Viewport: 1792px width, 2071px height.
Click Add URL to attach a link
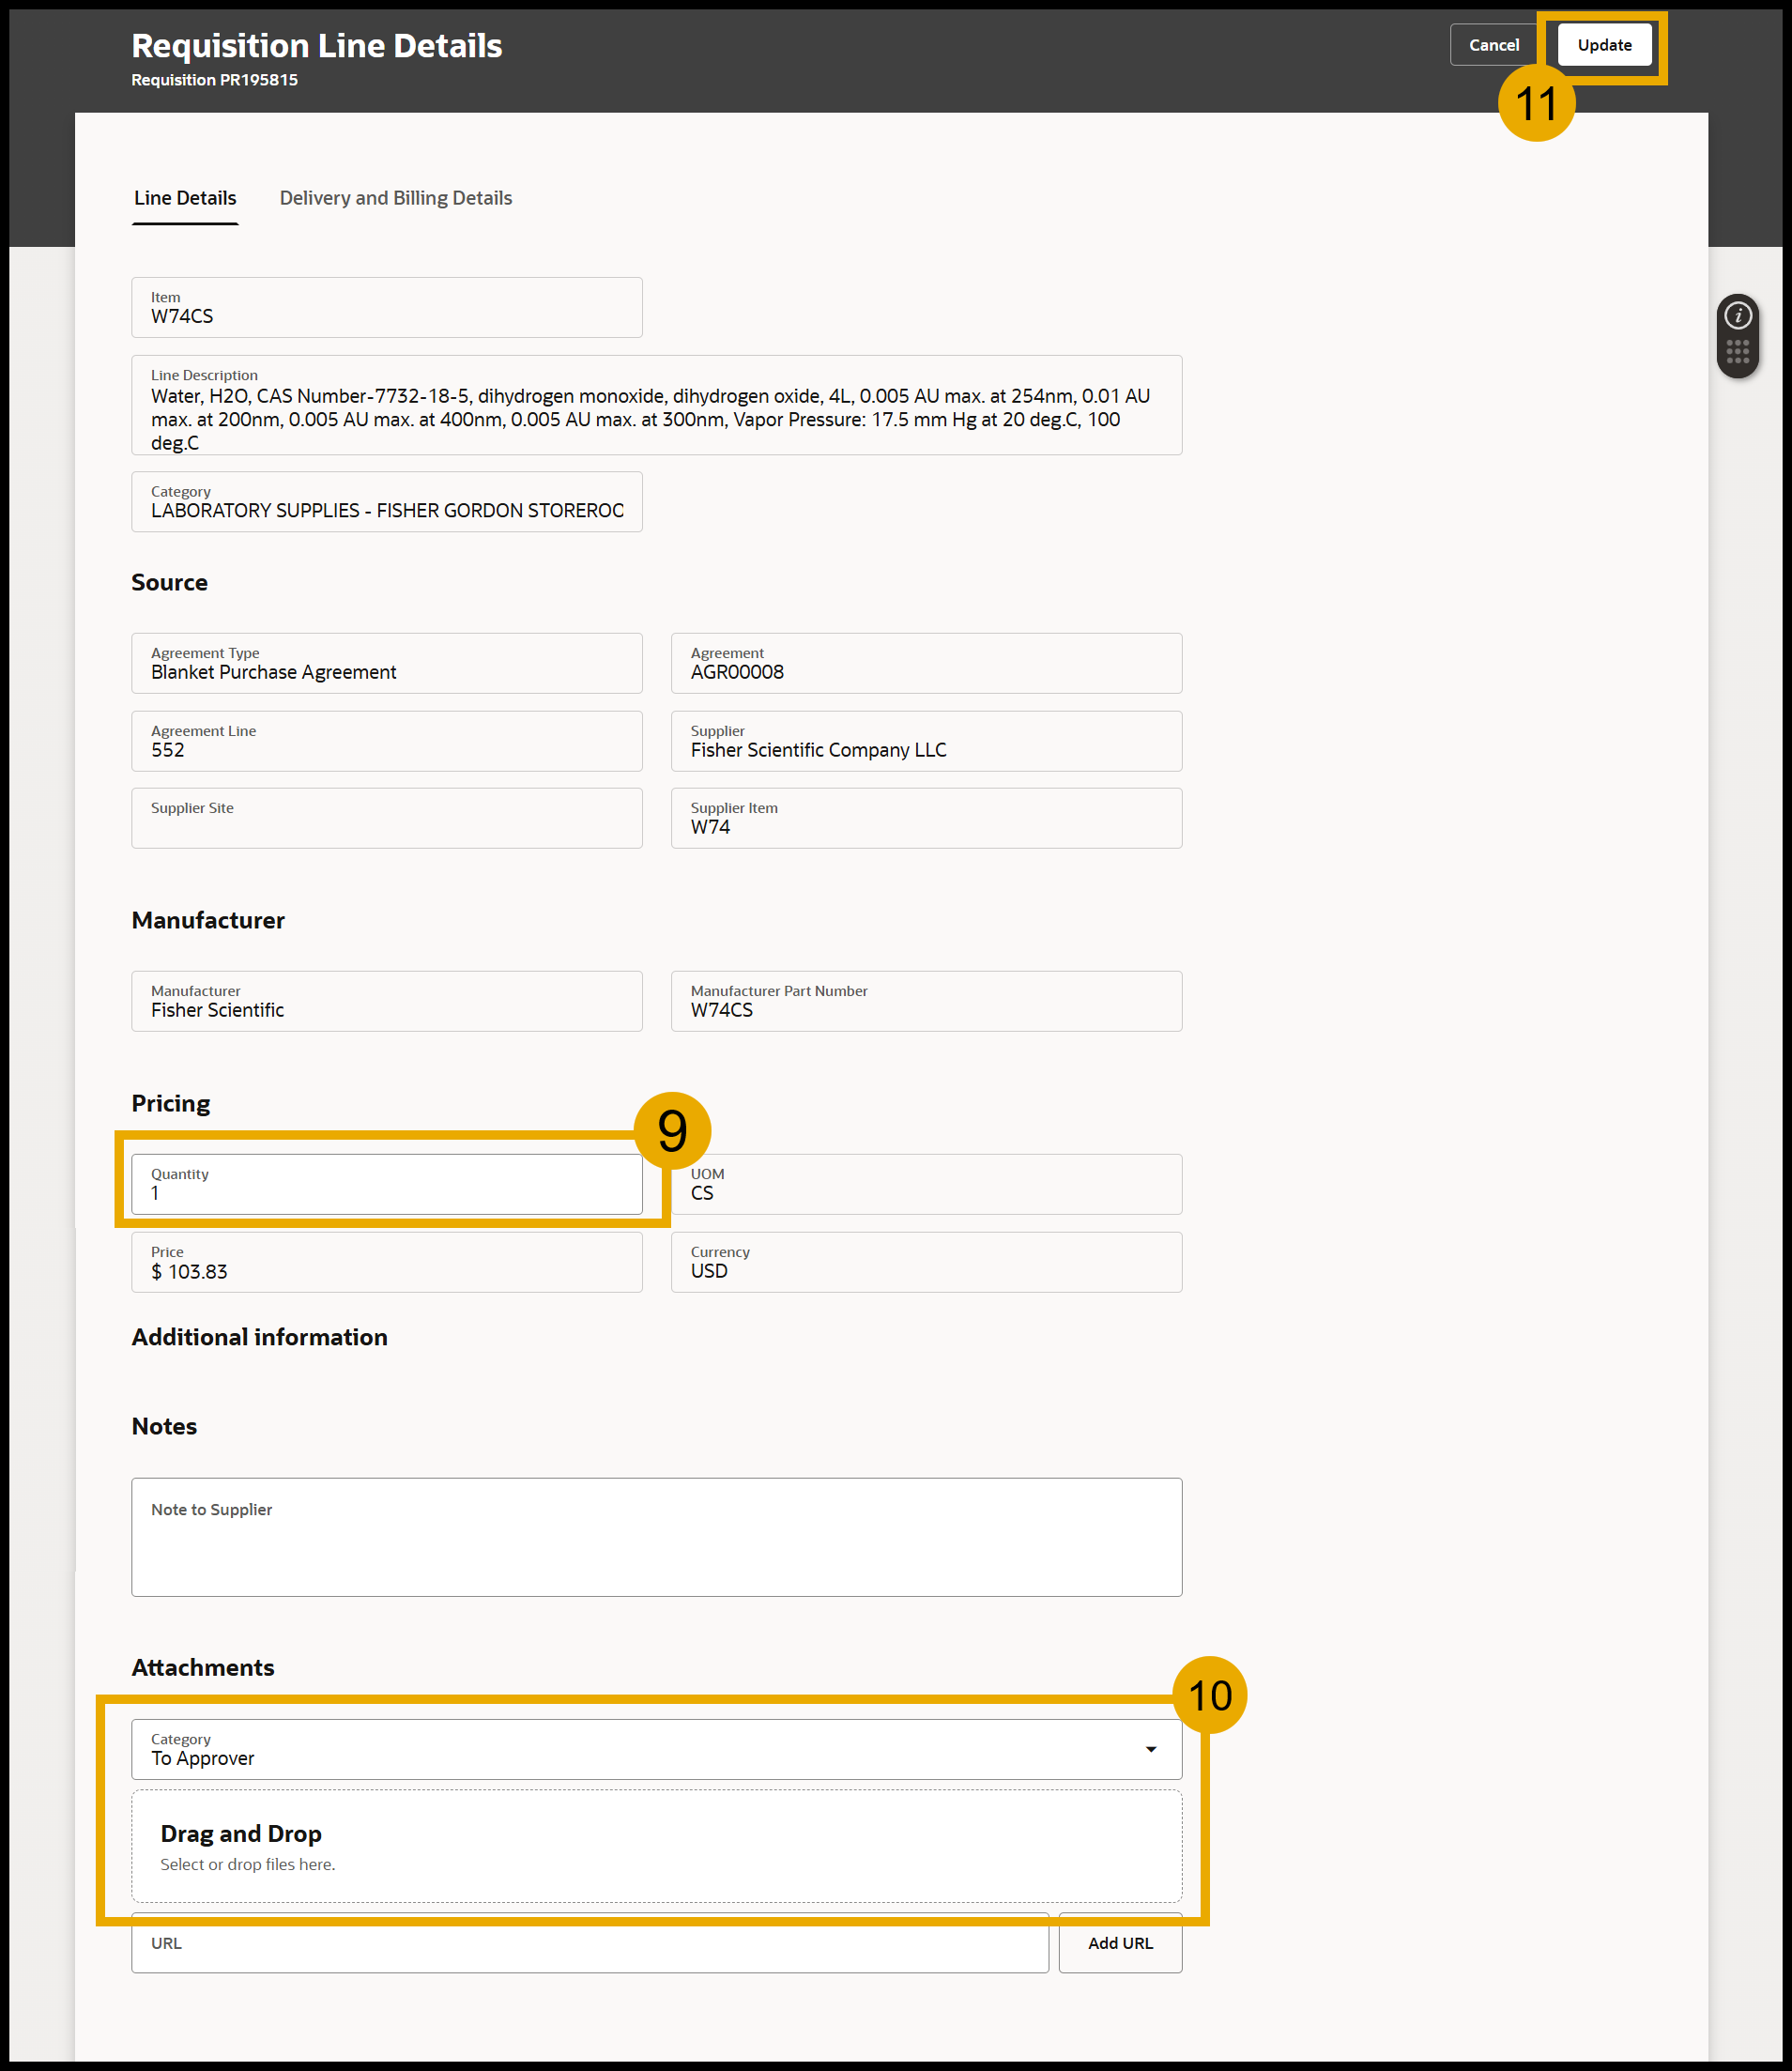(1119, 1943)
